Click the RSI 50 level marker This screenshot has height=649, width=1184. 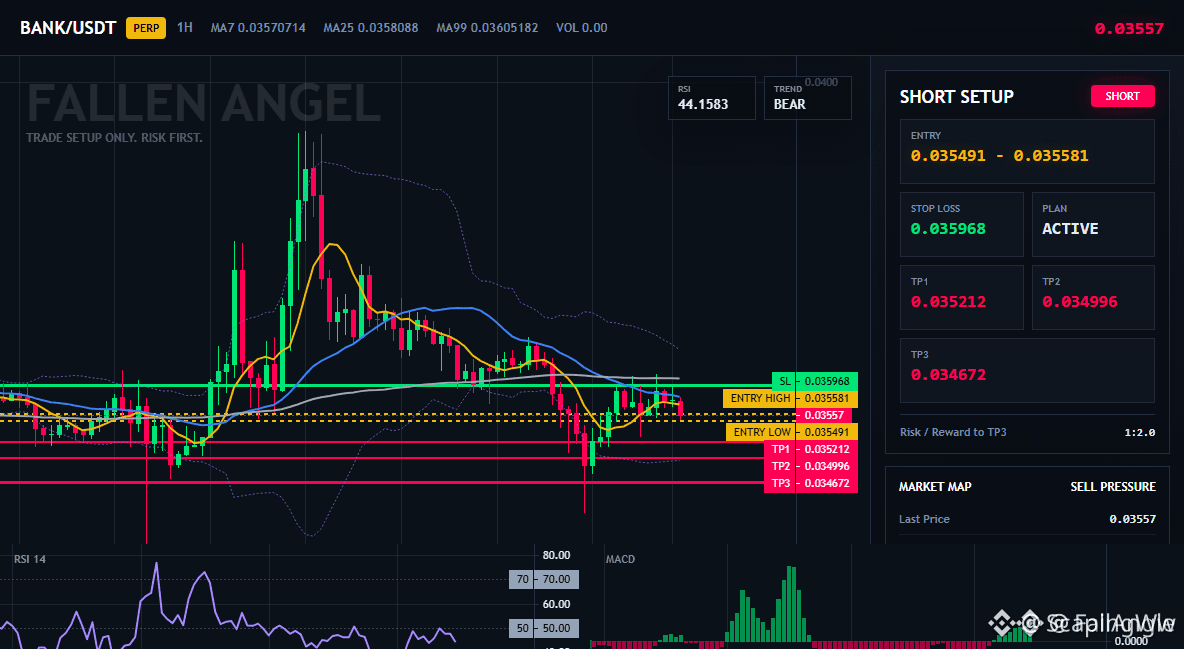coord(544,628)
